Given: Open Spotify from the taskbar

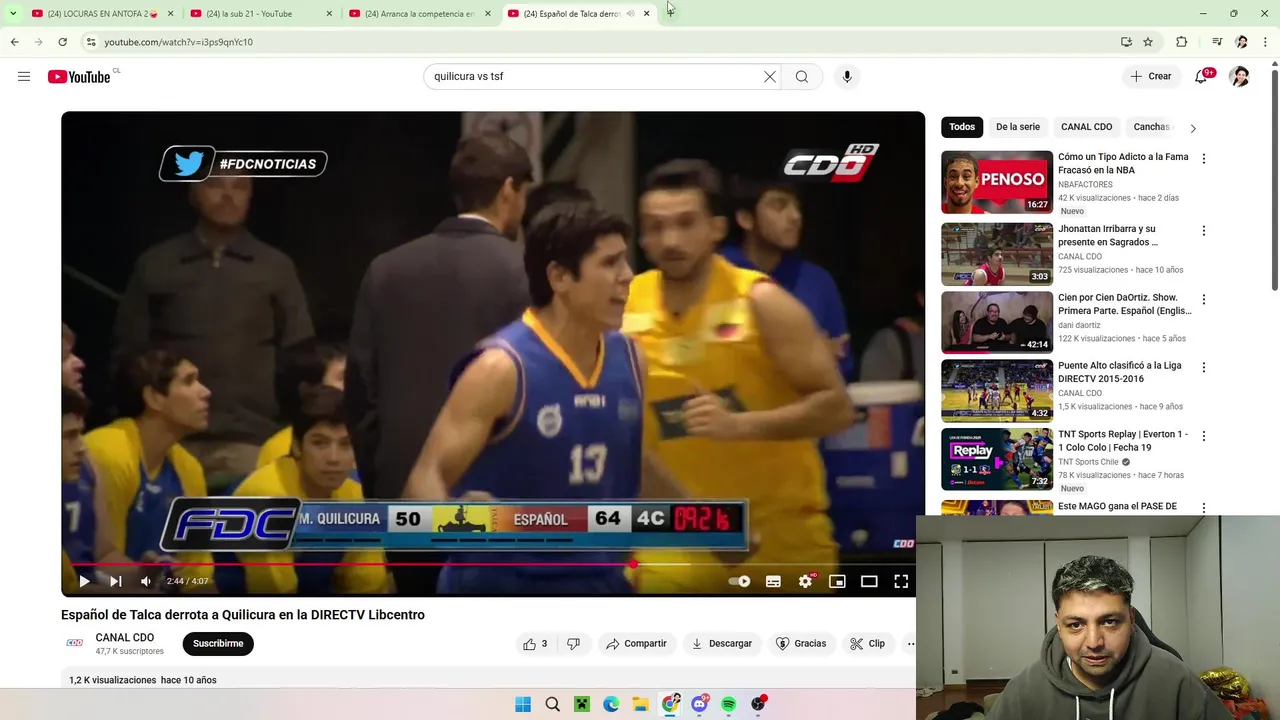Looking at the screenshot, I should coord(729,704).
